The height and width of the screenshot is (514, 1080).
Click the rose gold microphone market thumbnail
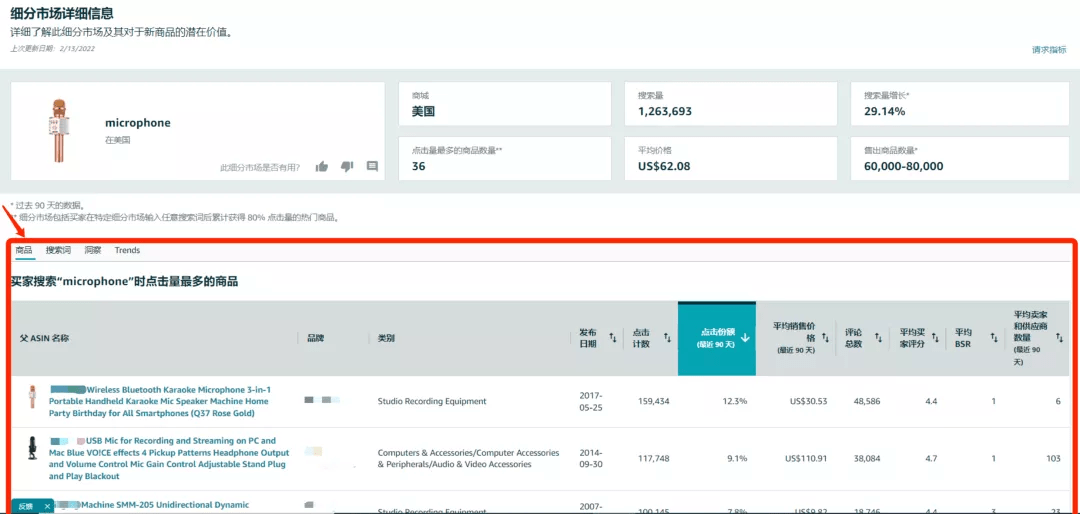(57, 131)
